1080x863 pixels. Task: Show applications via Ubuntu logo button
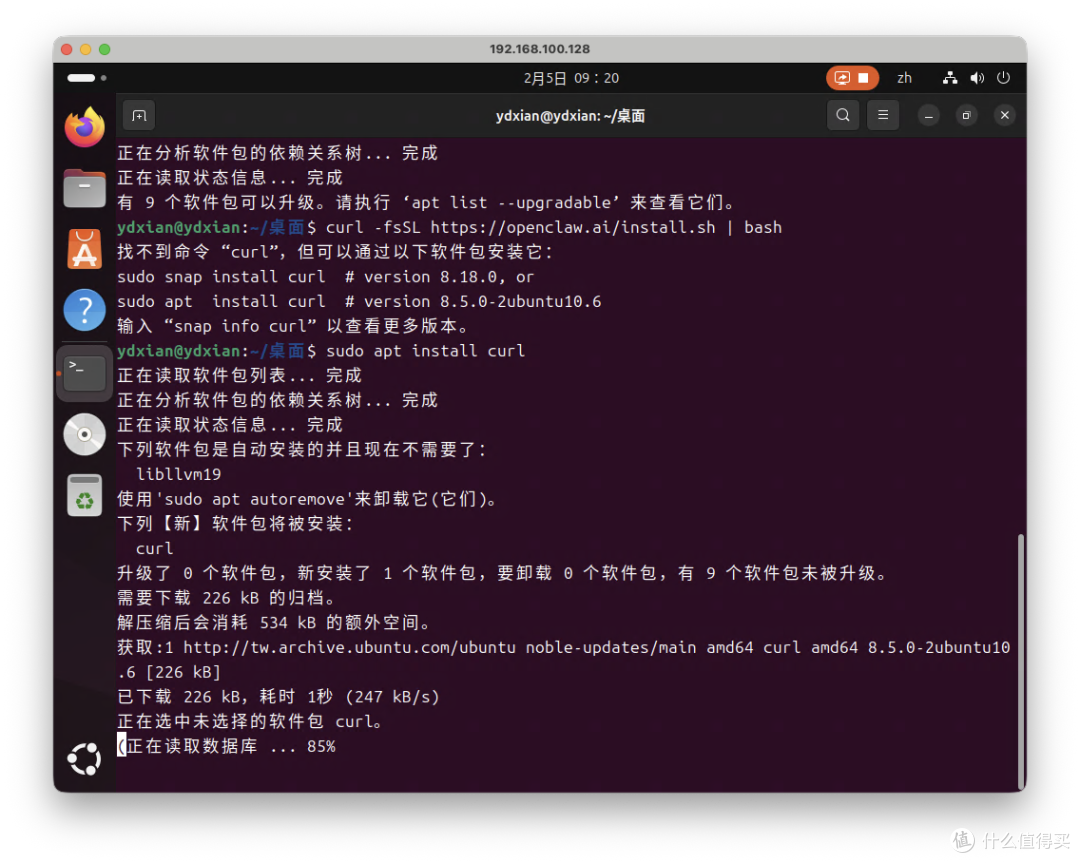click(x=84, y=759)
